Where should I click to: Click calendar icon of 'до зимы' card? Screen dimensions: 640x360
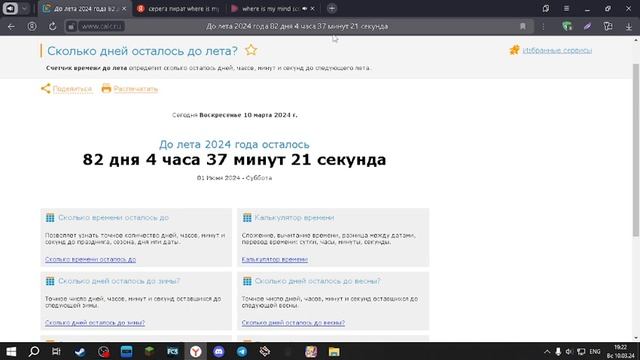point(50,281)
